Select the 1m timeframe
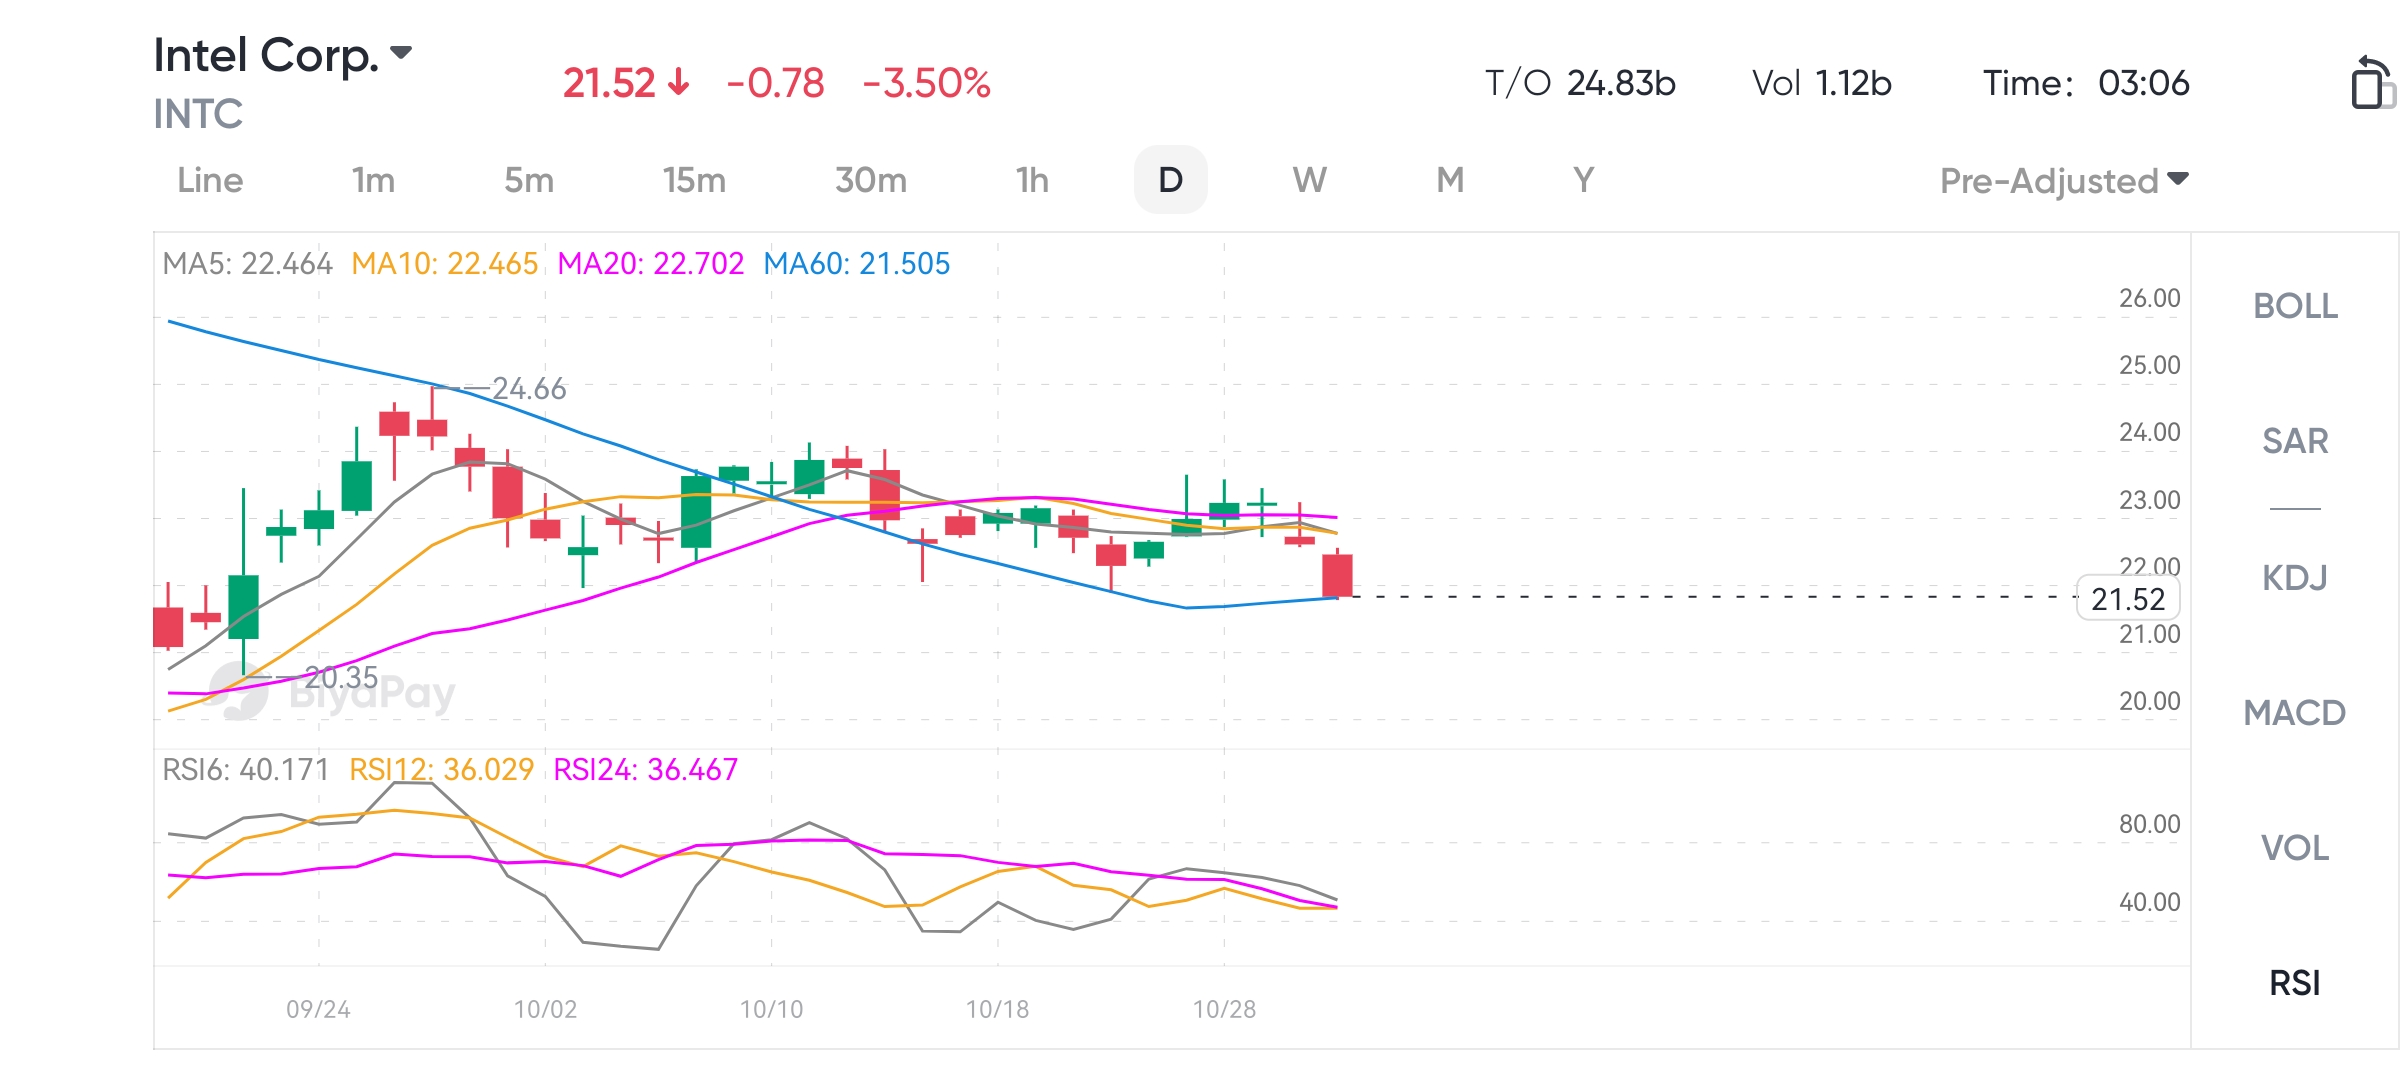 [x=373, y=181]
